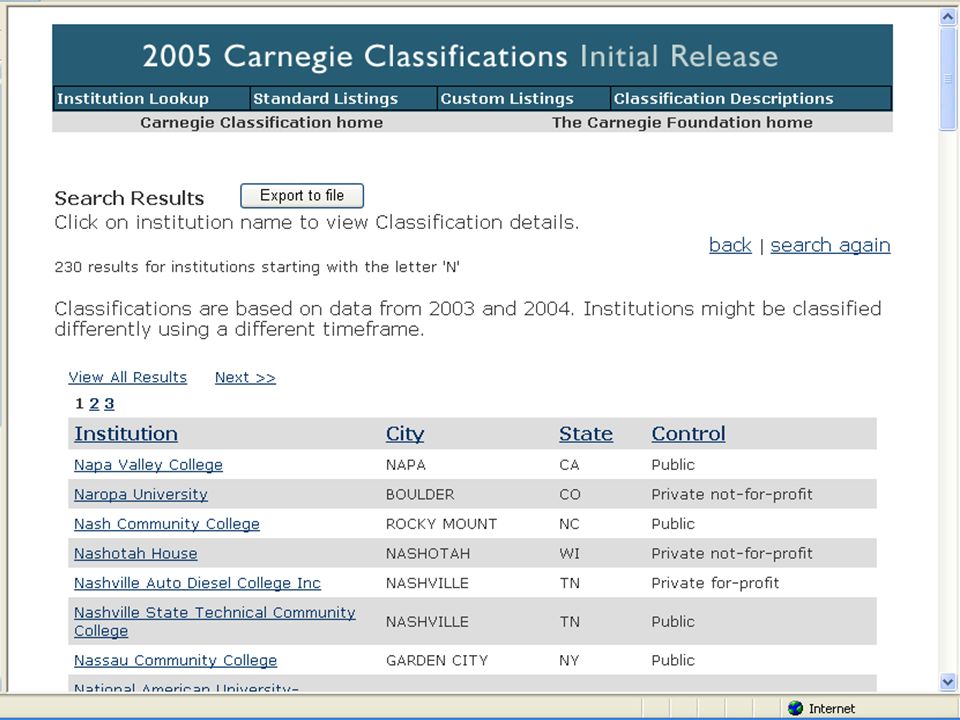Click the Export to file button
Image resolution: width=960 pixels, height=720 pixels.
pos(302,196)
